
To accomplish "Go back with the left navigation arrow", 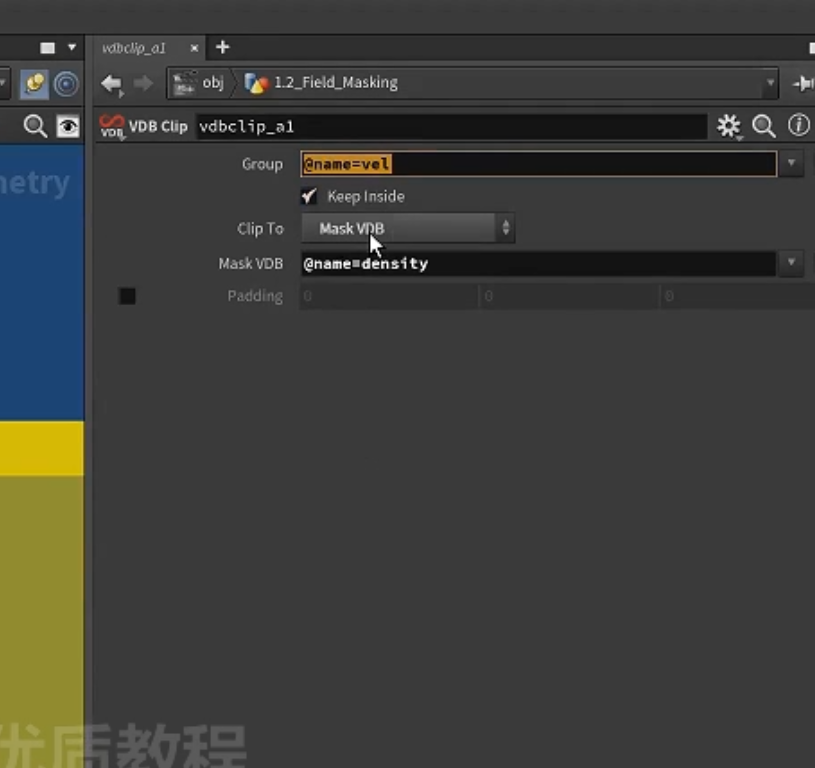I will 112,83.
